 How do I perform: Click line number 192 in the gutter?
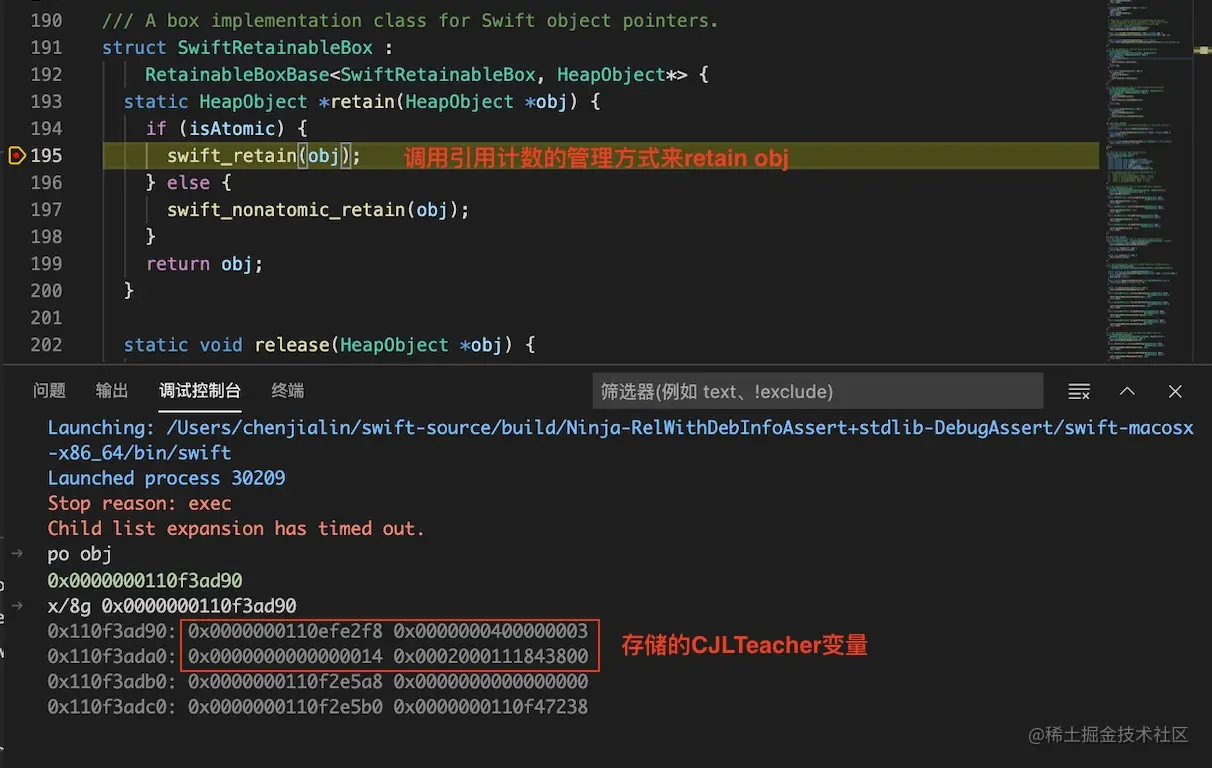point(46,74)
